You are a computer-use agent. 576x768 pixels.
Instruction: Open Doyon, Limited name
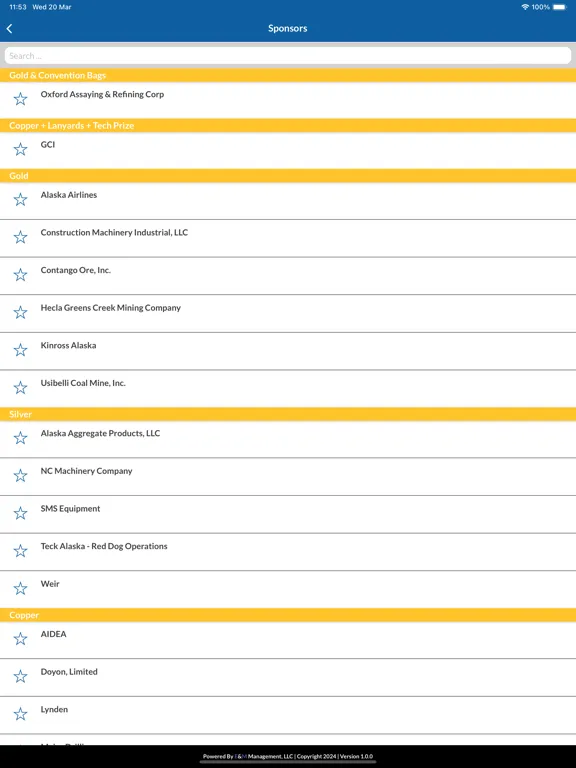pyautogui.click(x=69, y=672)
